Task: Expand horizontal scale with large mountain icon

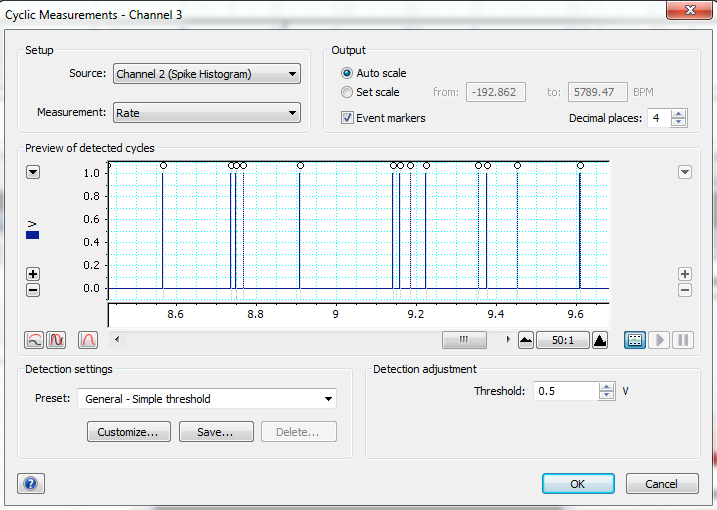Action: click(599, 340)
